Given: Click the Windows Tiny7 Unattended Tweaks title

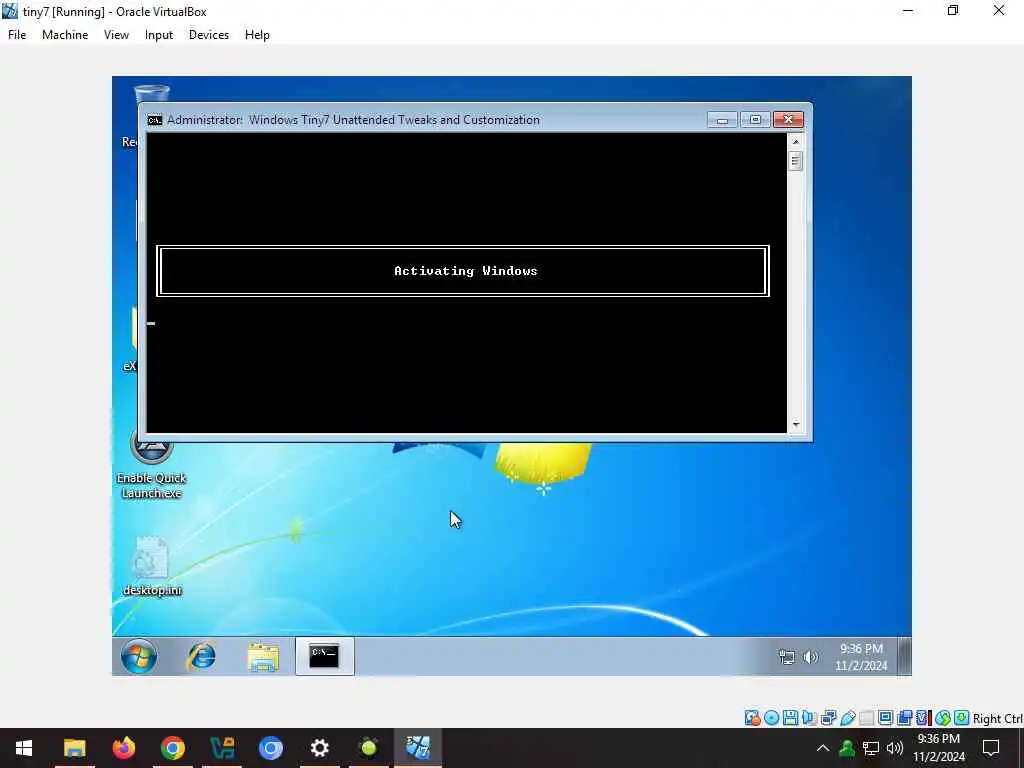Looking at the screenshot, I should (394, 120).
